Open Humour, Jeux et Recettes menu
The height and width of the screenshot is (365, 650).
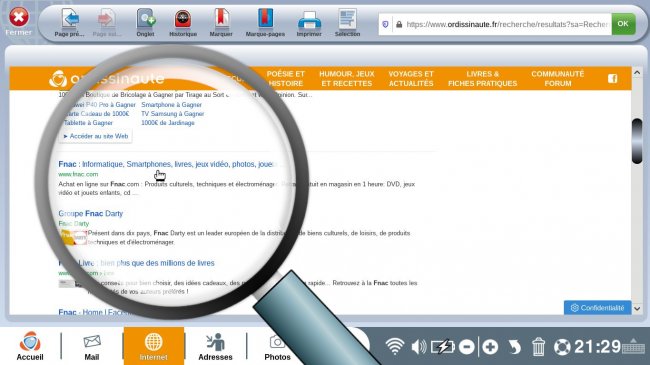(347, 78)
